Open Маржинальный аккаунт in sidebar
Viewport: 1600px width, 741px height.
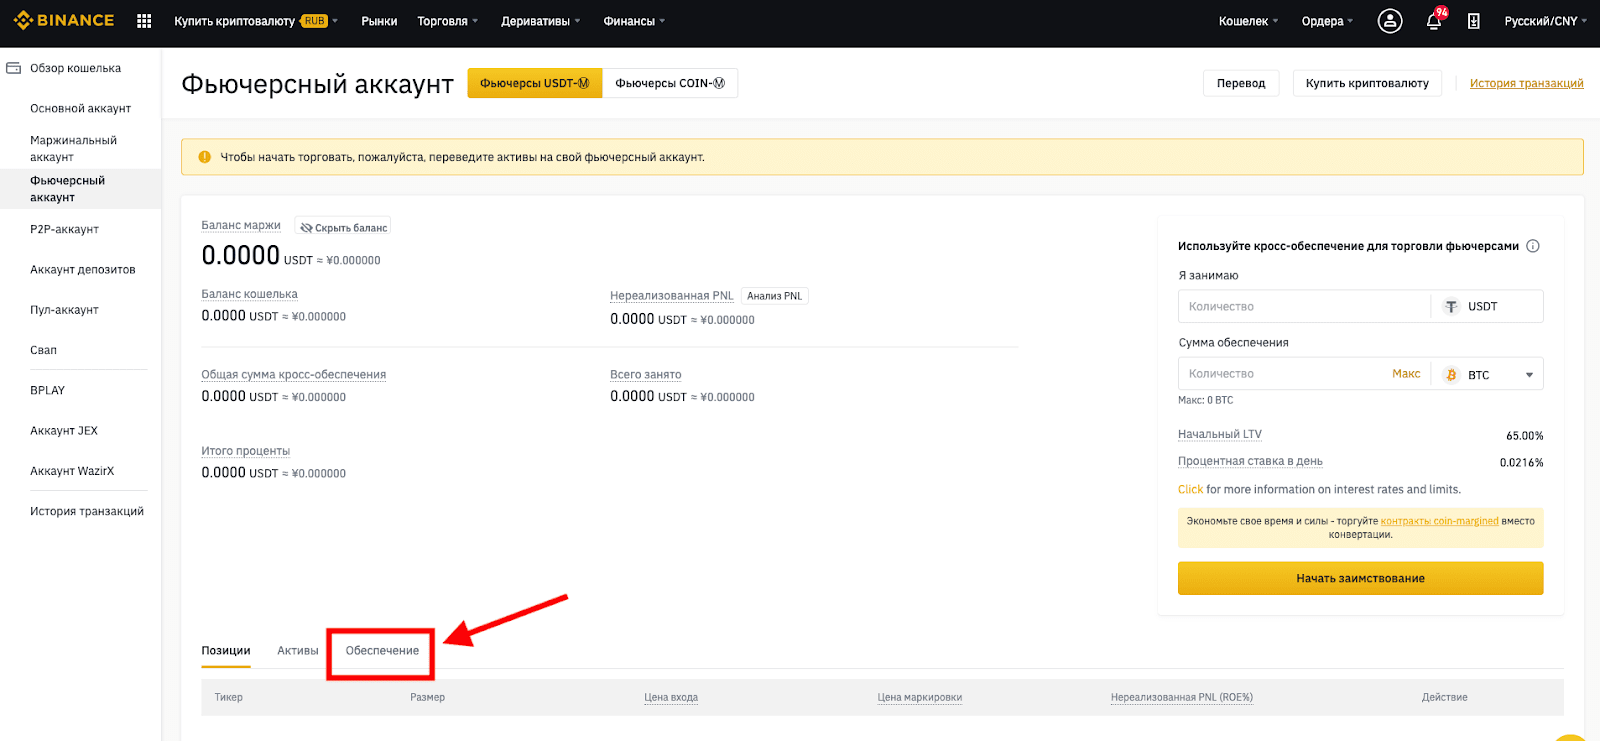pyautogui.click(x=73, y=148)
